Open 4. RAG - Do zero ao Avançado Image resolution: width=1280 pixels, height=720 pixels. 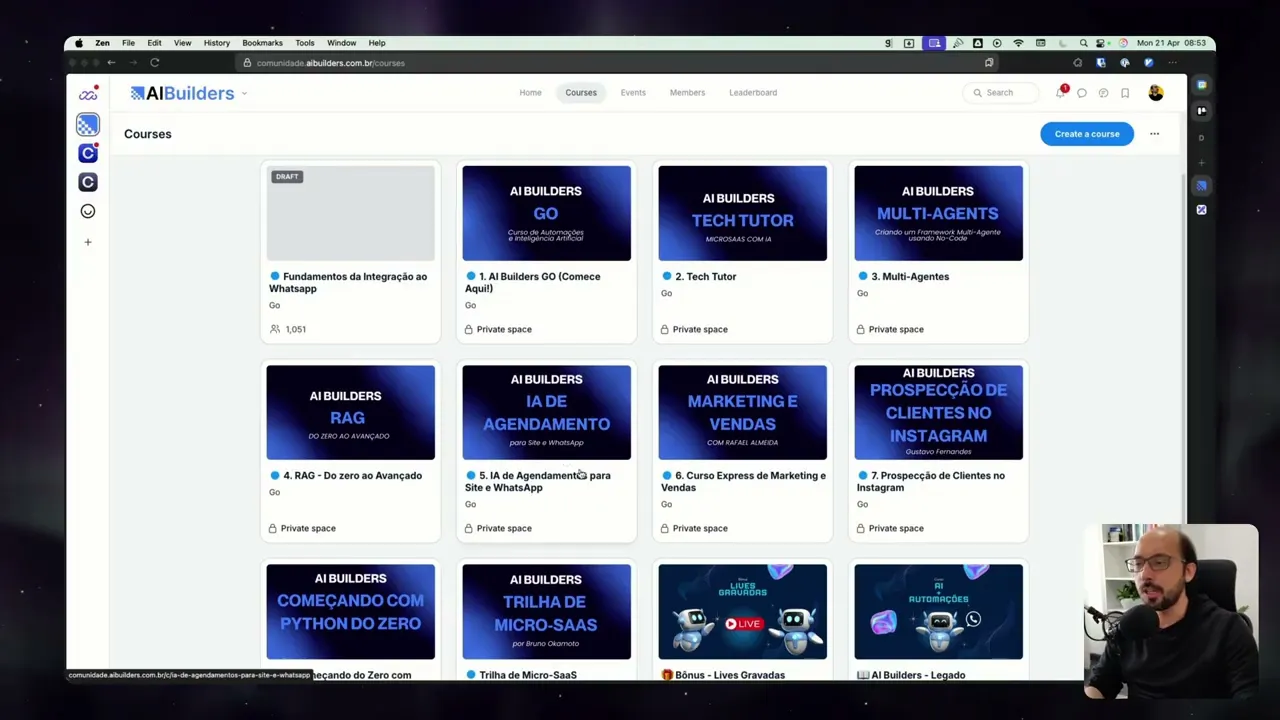click(x=352, y=475)
